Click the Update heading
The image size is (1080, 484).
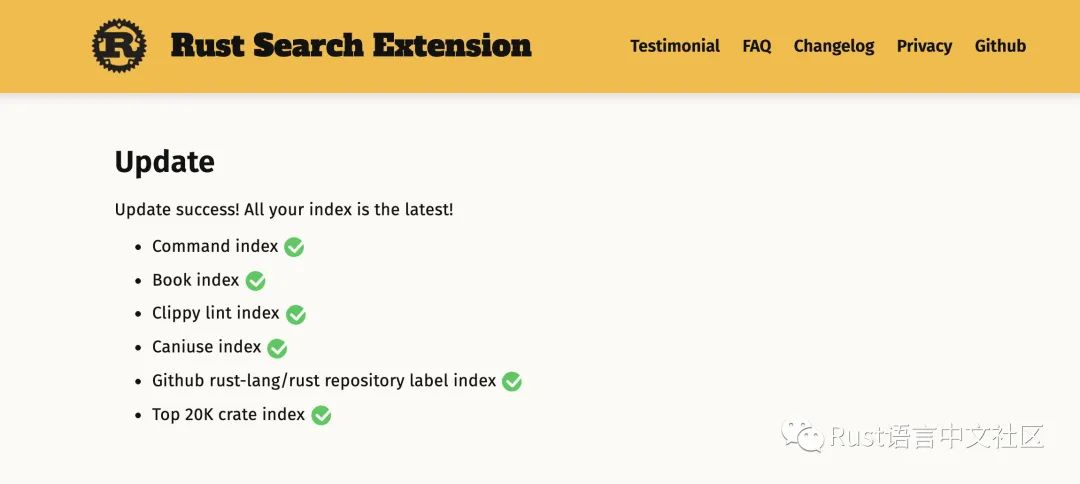pyautogui.click(x=165, y=162)
